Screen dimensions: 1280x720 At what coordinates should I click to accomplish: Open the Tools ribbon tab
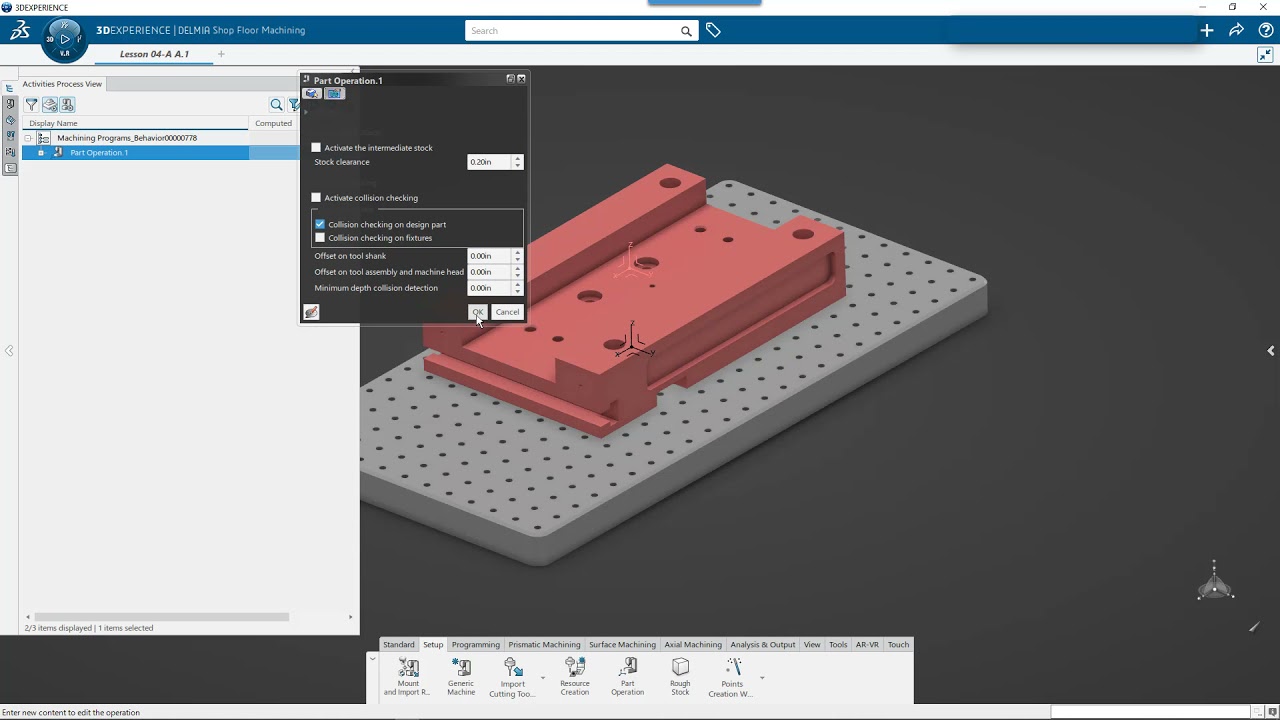coord(838,645)
